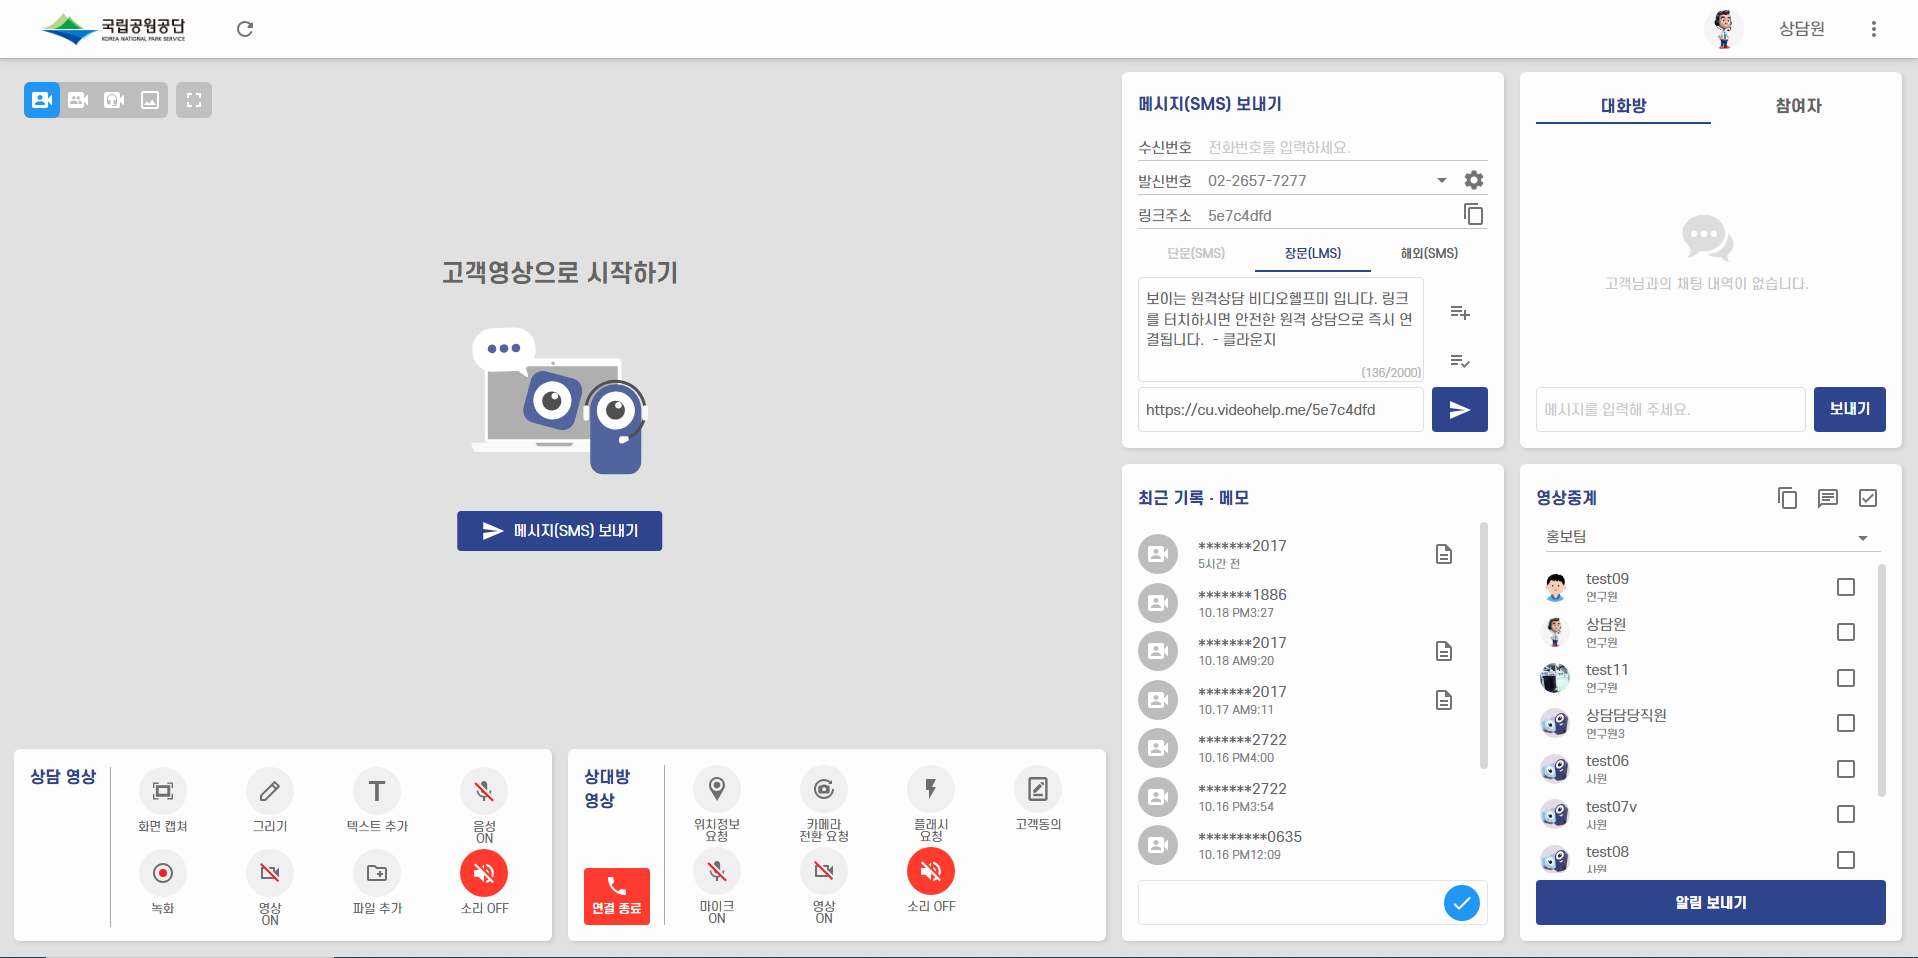The width and height of the screenshot is (1918, 958).
Task: Select the text add (텍스트 추가) tool
Action: (x=376, y=790)
